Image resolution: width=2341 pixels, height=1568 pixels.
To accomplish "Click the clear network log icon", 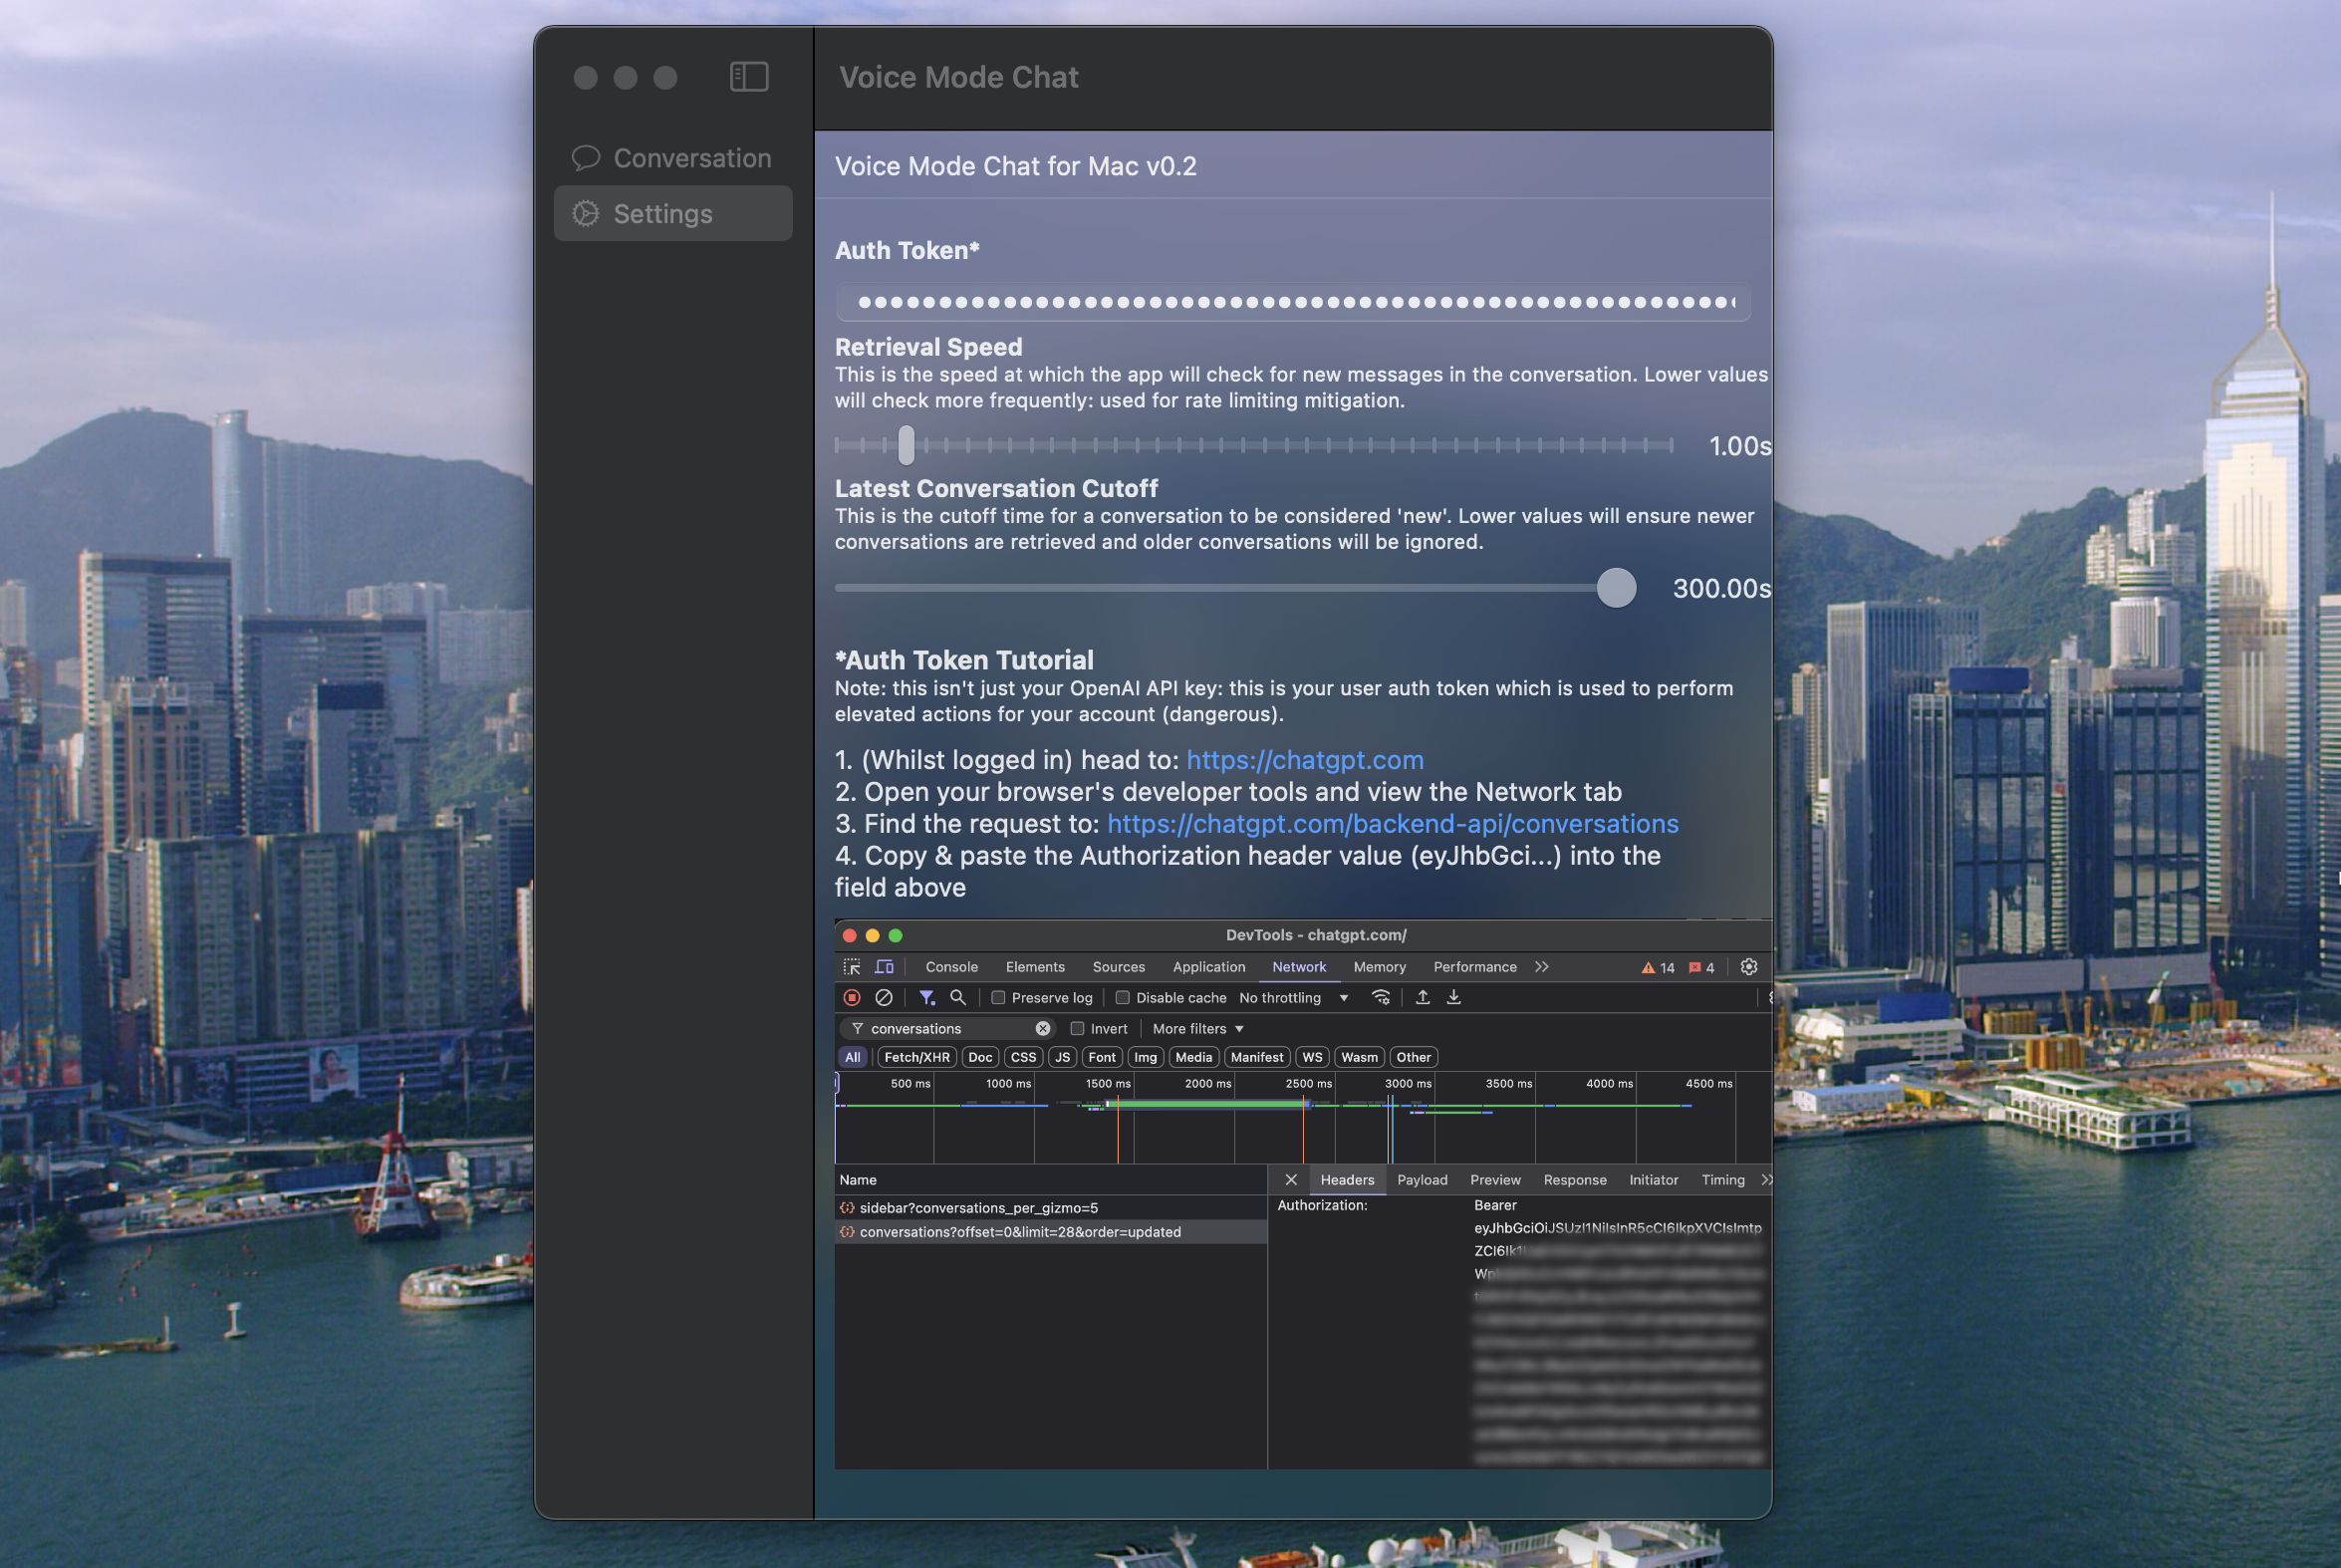I will click(x=884, y=998).
